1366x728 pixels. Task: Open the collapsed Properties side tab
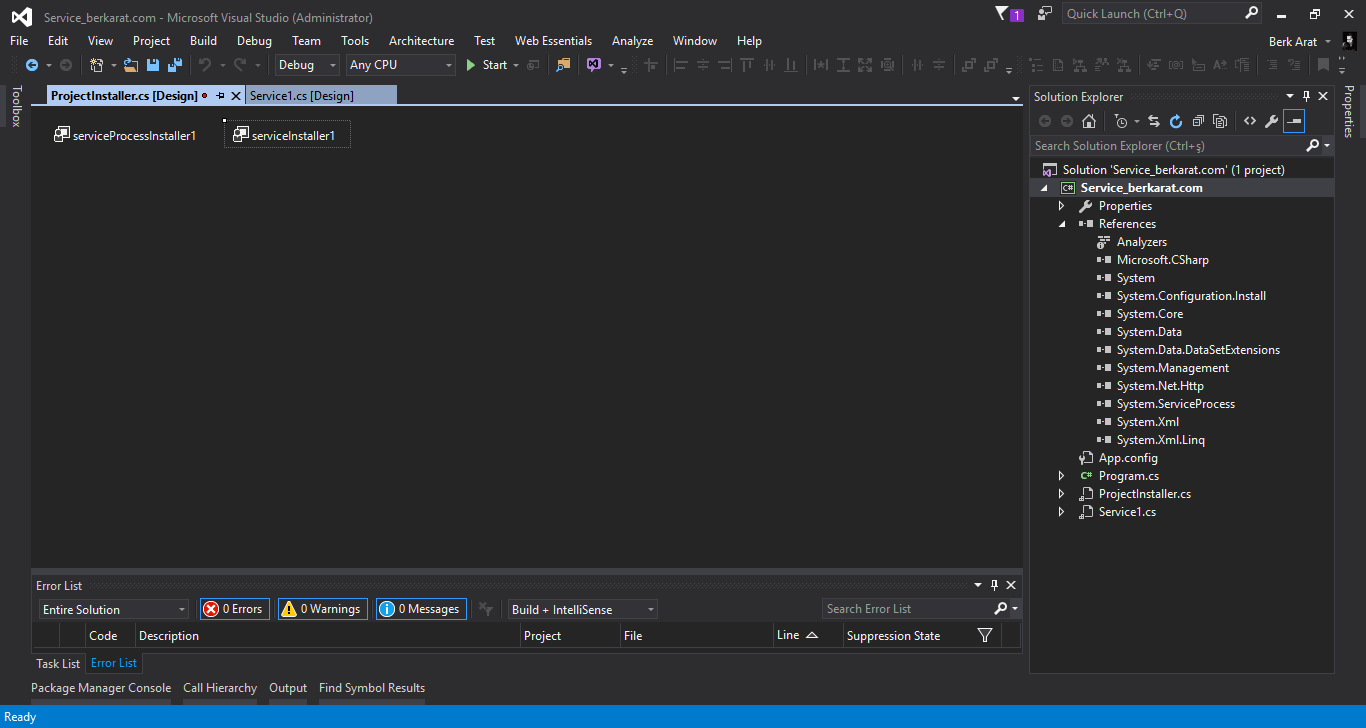pyautogui.click(x=1348, y=112)
